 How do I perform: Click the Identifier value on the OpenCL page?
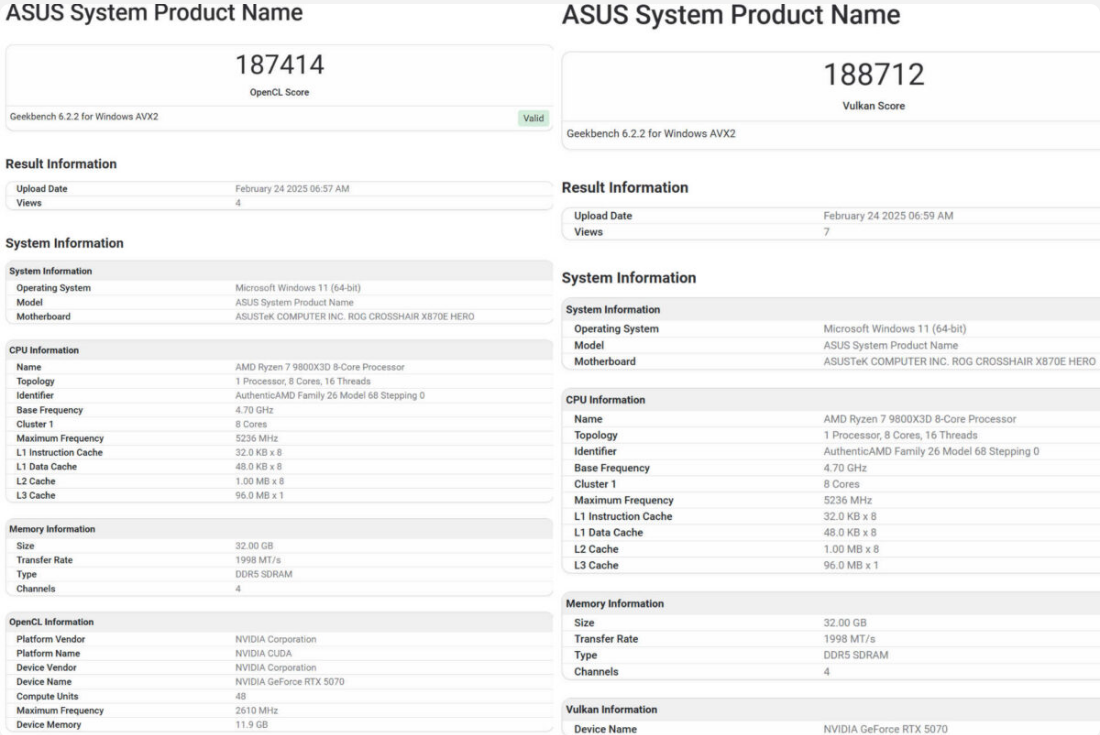[330, 396]
